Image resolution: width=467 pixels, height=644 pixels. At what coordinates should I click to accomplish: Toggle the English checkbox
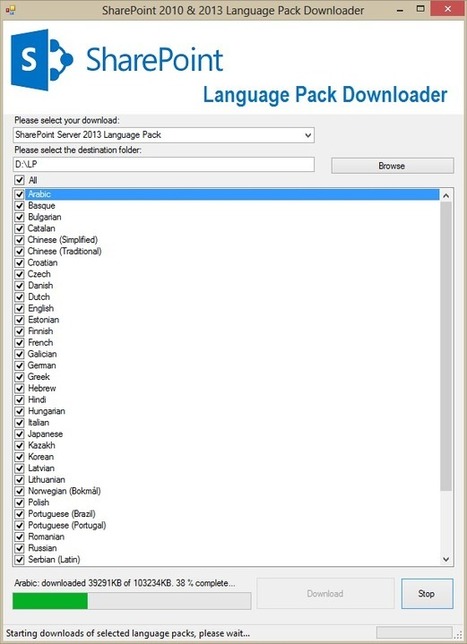[19, 308]
